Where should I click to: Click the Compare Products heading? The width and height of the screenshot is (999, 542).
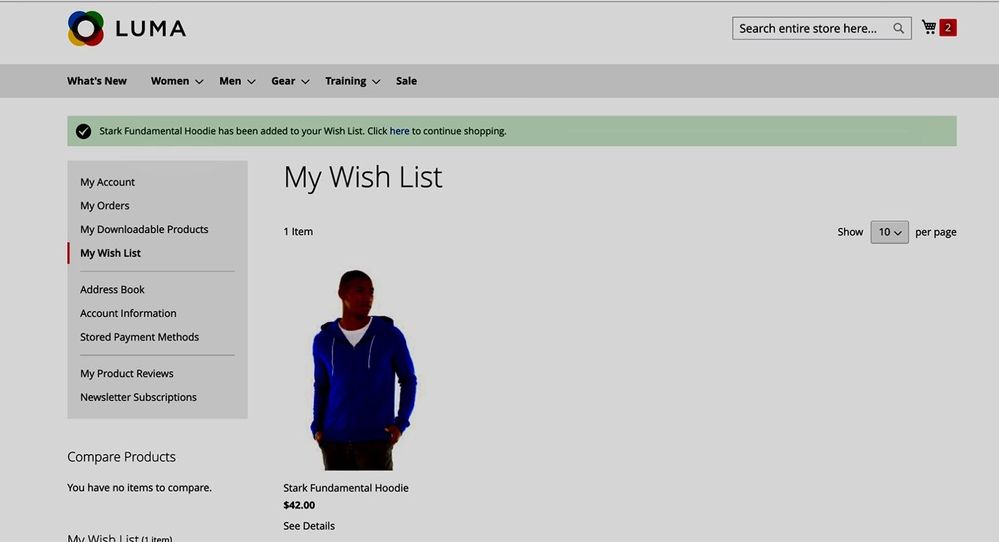(x=121, y=457)
